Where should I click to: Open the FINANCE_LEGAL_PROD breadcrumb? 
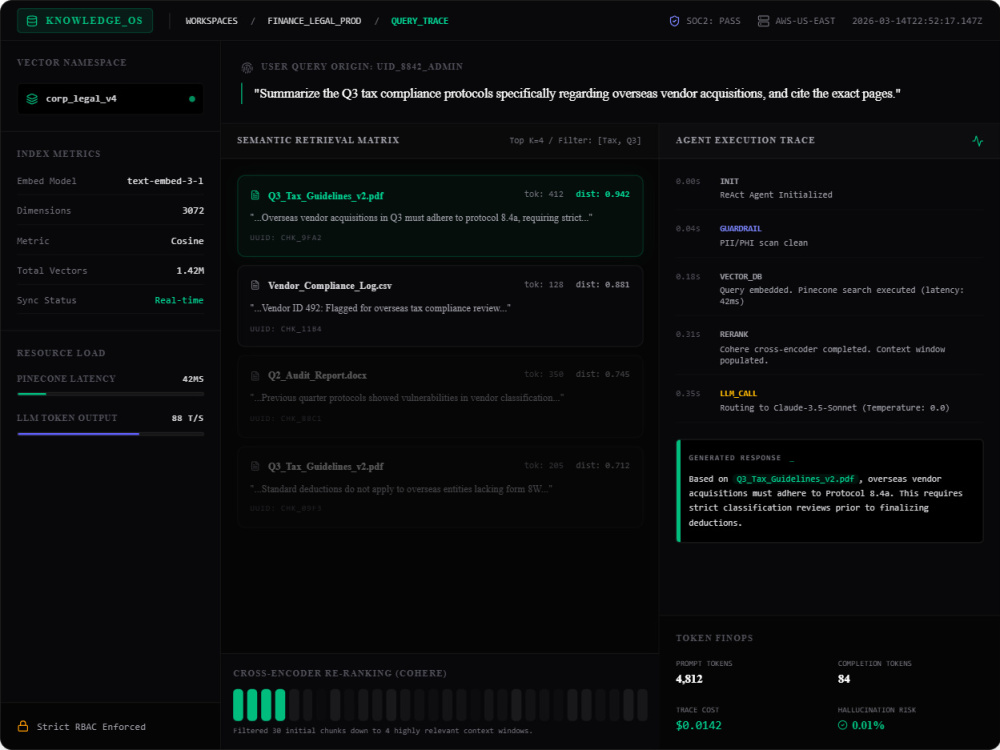pos(314,21)
